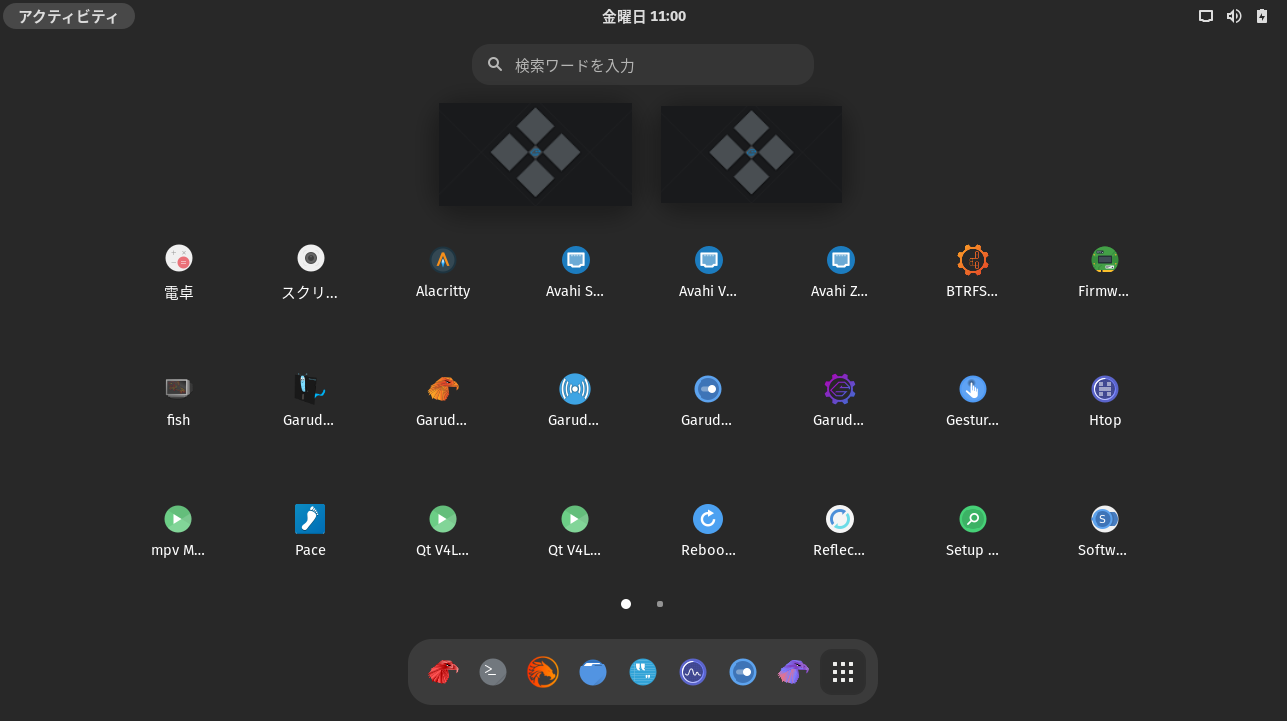Open the 電卓 calculator app
The height and width of the screenshot is (721, 1287).
179,271
